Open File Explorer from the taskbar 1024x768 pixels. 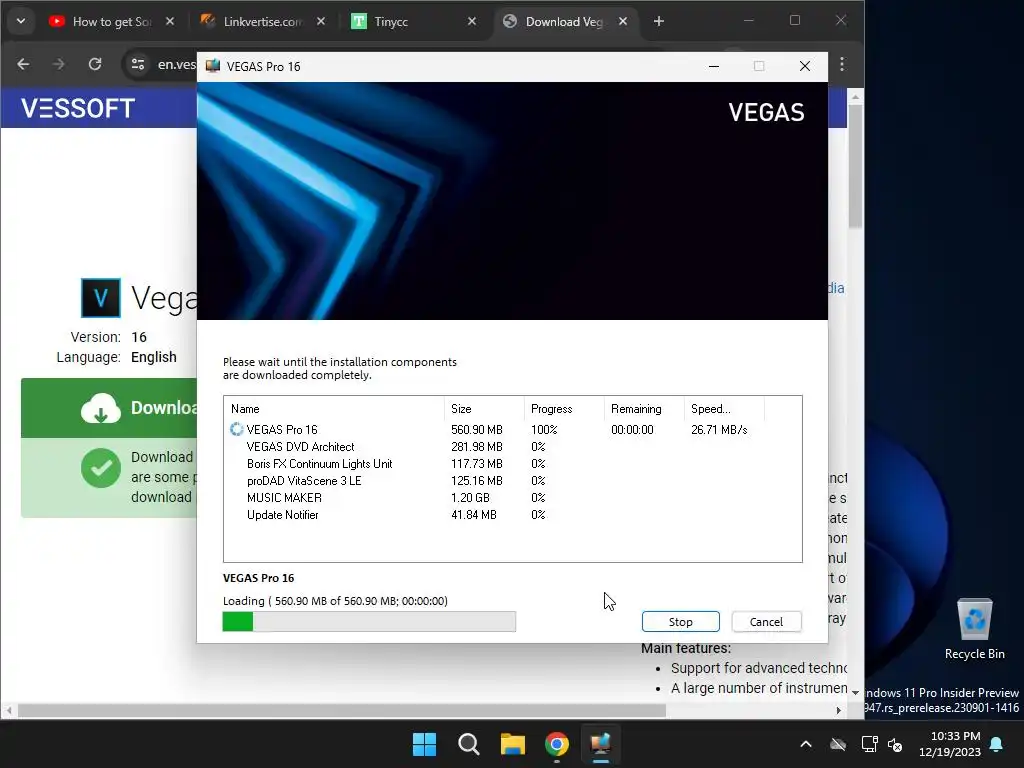click(x=513, y=744)
